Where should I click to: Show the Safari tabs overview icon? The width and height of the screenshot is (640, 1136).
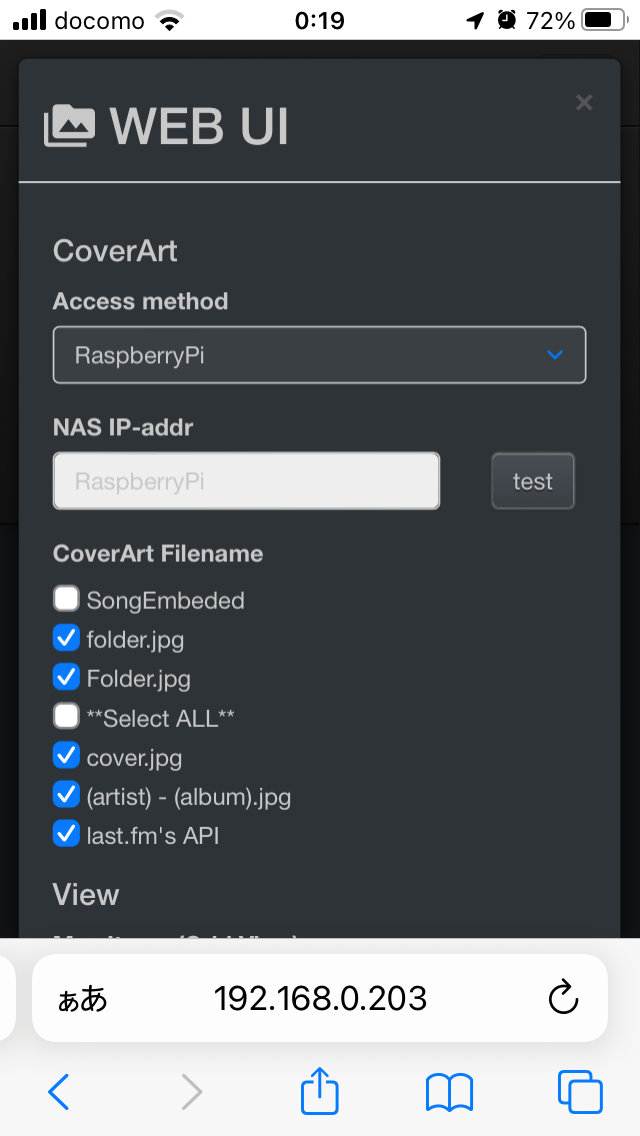click(x=580, y=1092)
